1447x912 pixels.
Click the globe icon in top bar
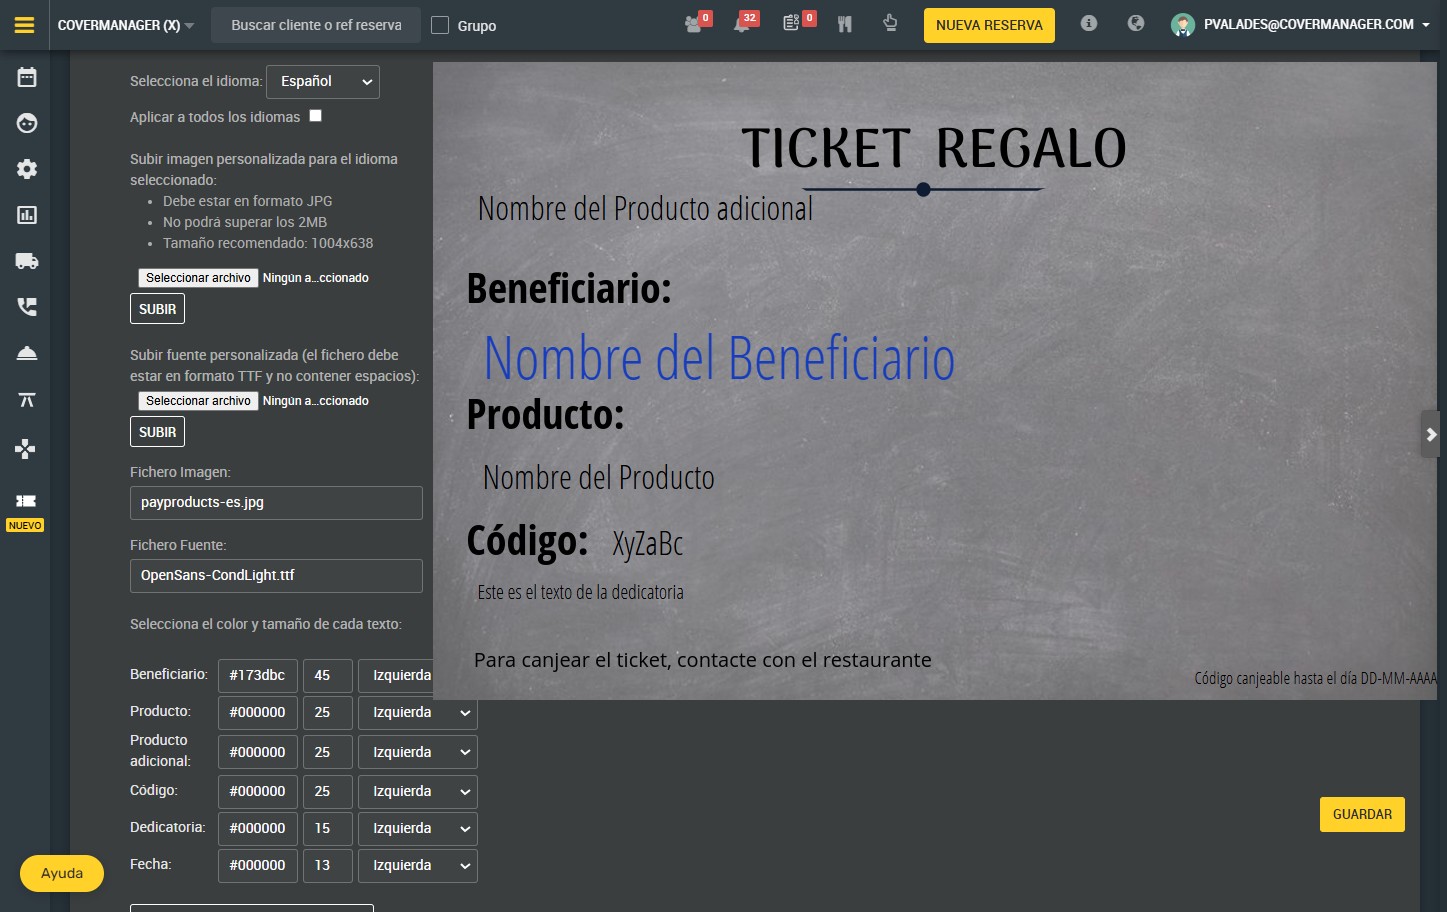(1135, 23)
